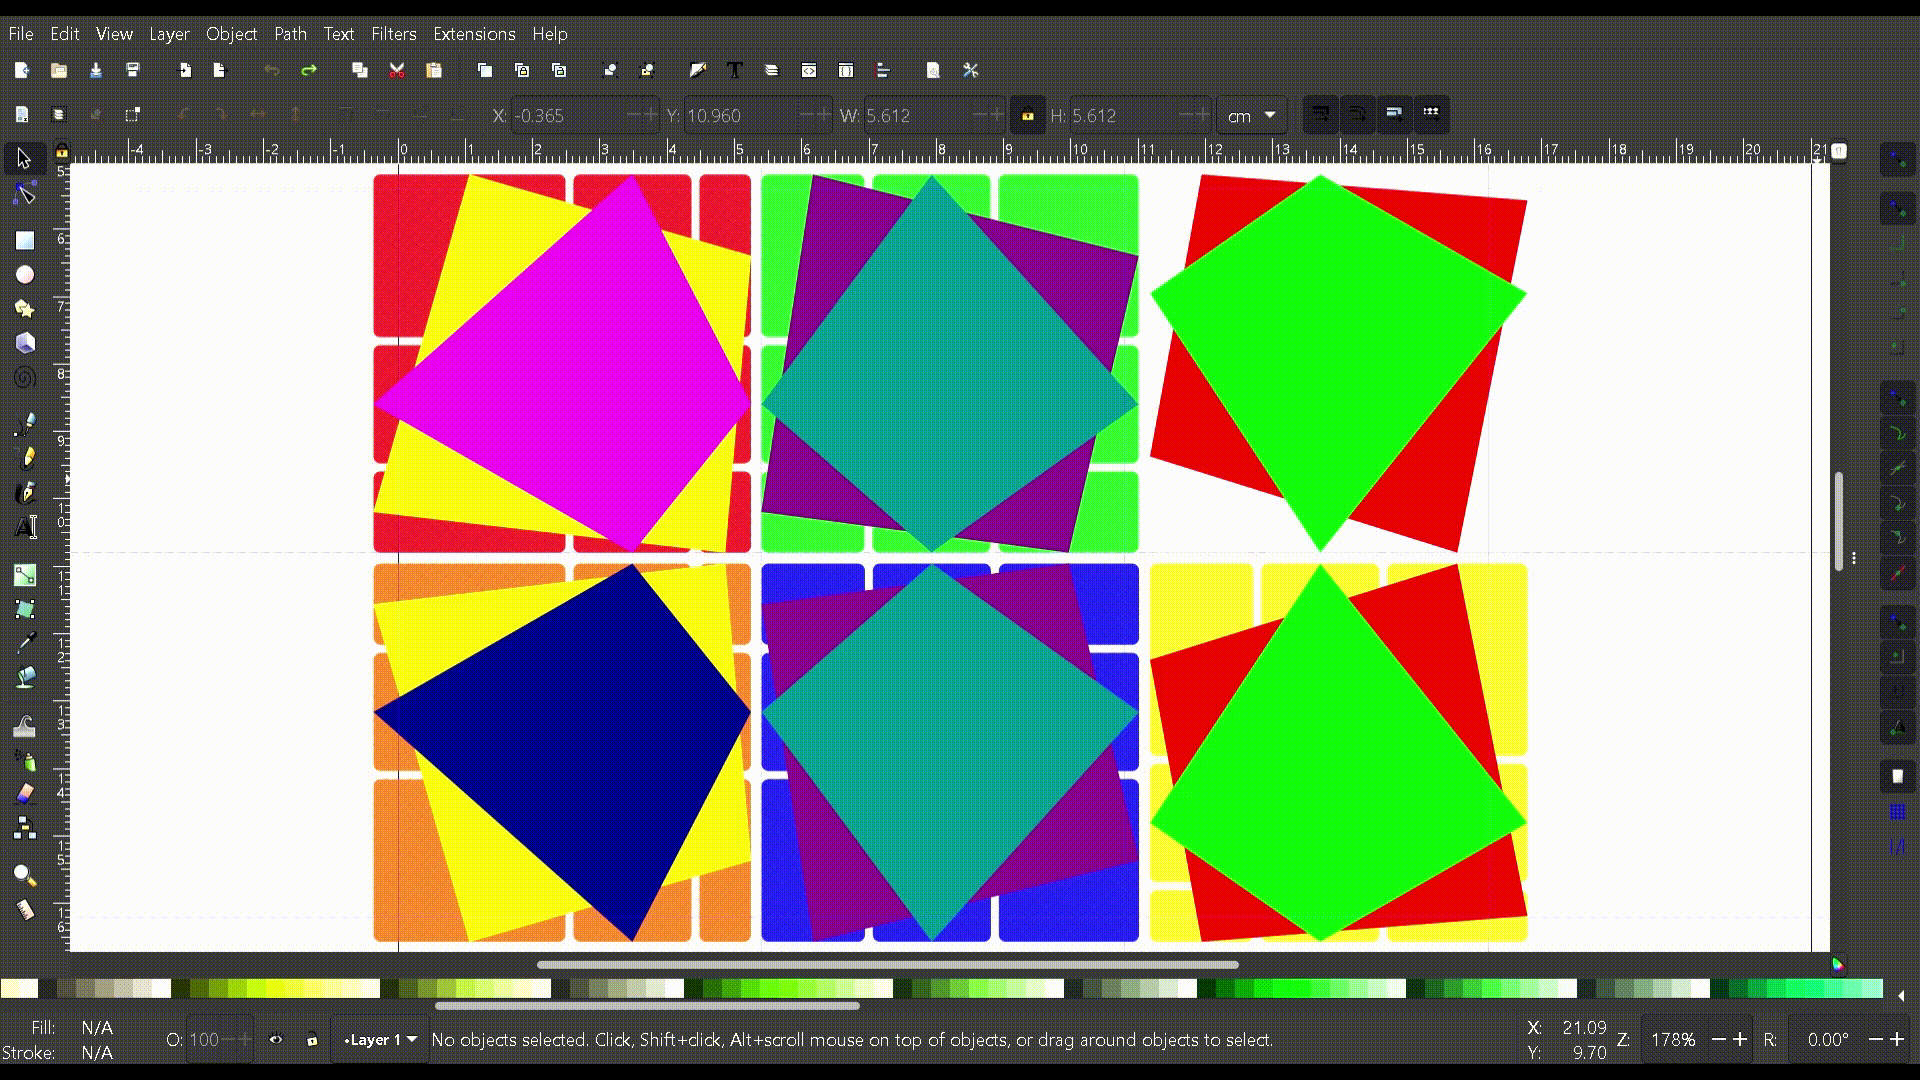Select the Text tool in toolbox
Screen dimensions: 1920x1080
pyautogui.click(x=25, y=527)
